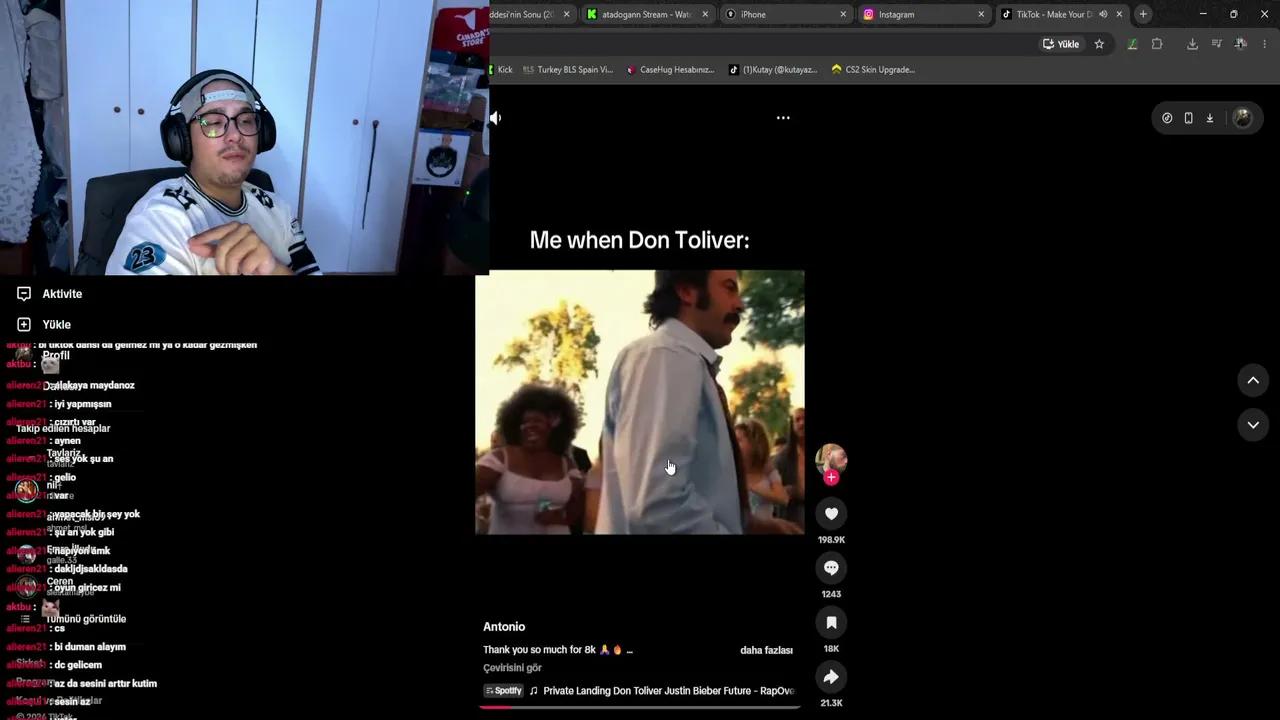Close the Instagram browser tab
Viewport: 1280px width, 720px height.
[981, 14]
